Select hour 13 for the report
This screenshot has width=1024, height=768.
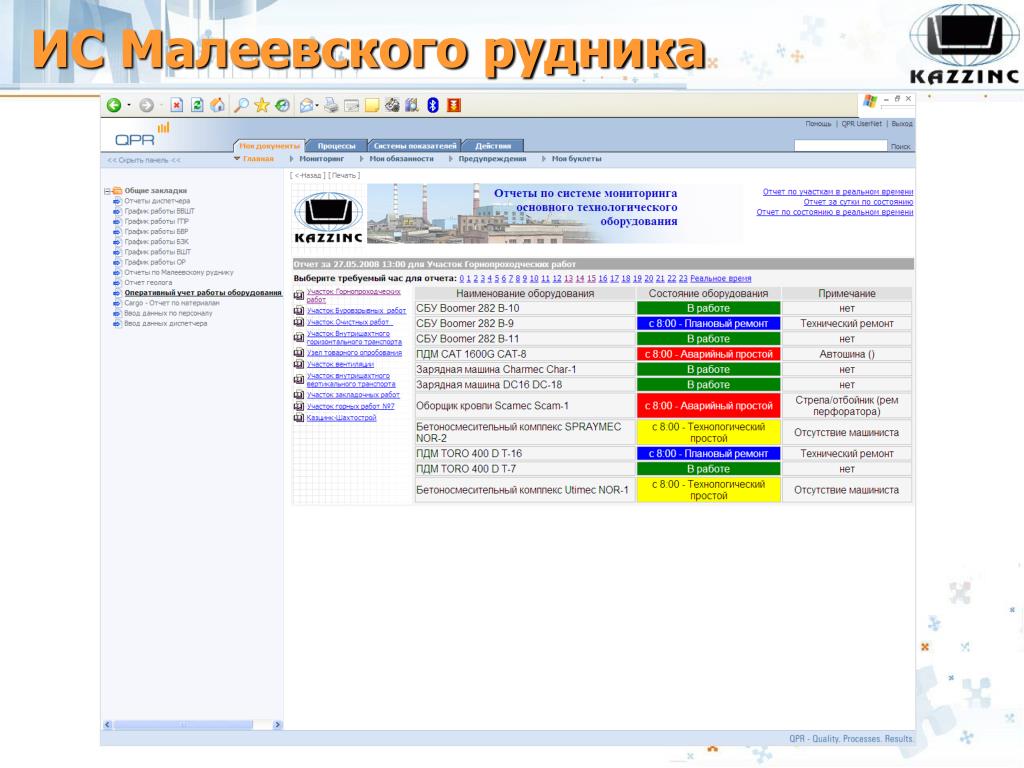[568, 279]
